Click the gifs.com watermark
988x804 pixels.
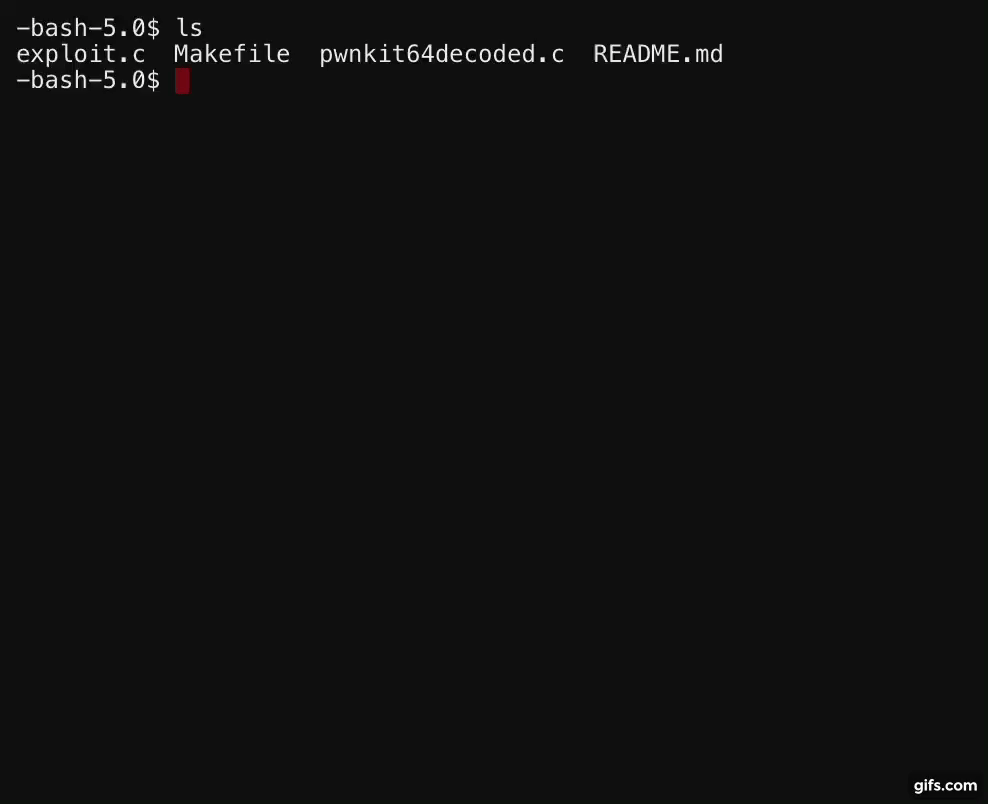tap(945, 786)
